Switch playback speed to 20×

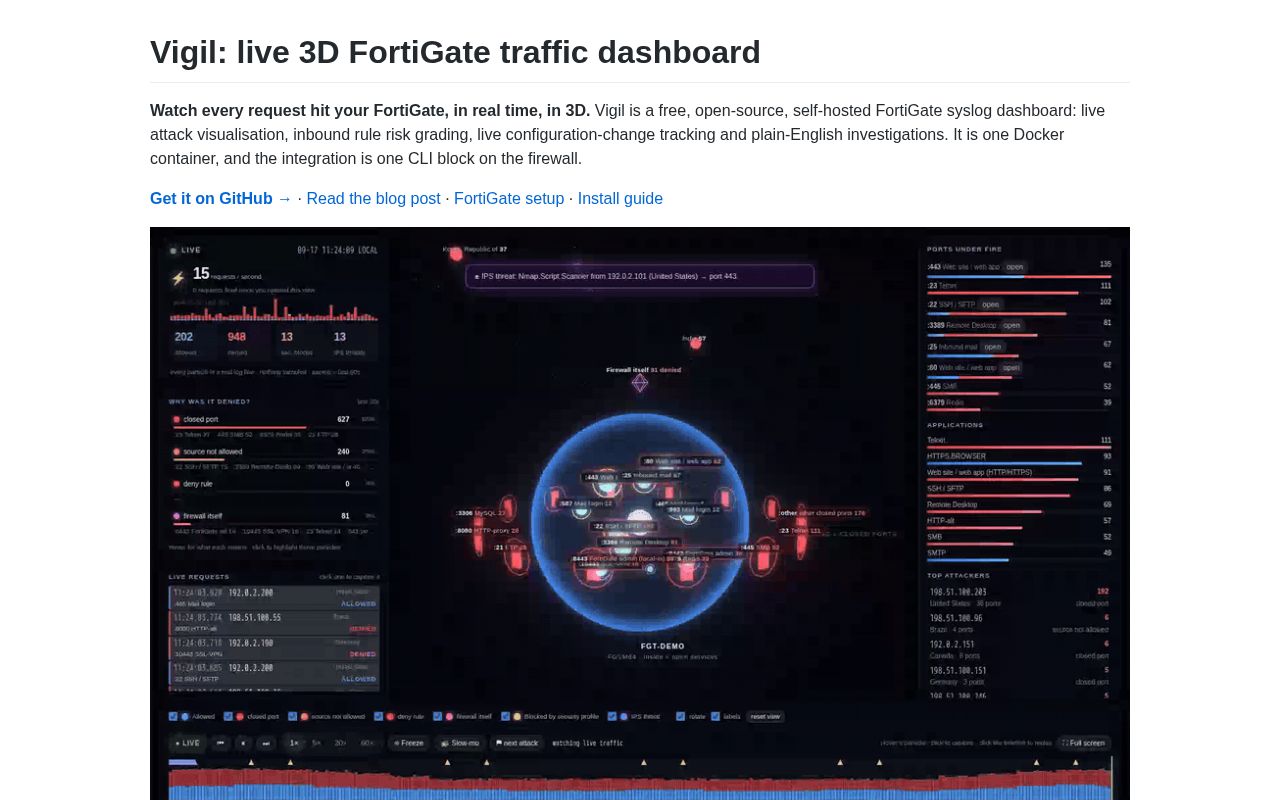tap(340, 743)
